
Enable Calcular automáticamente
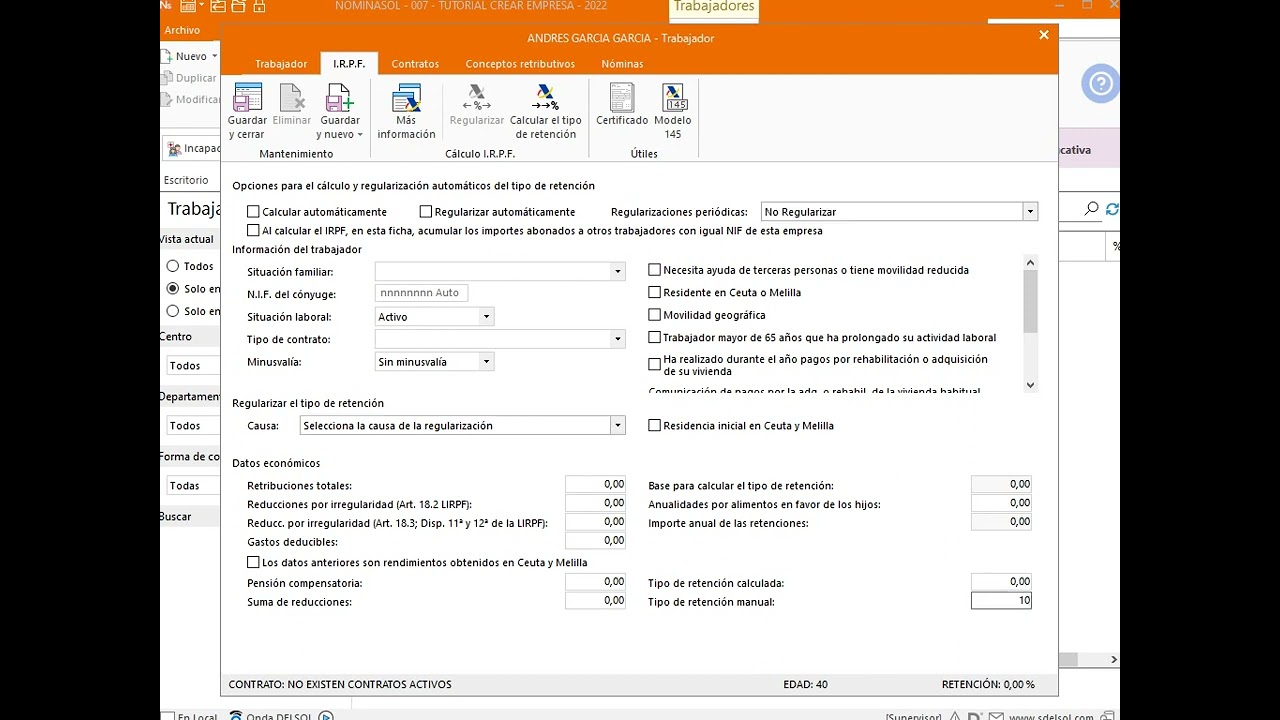coord(253,212)
